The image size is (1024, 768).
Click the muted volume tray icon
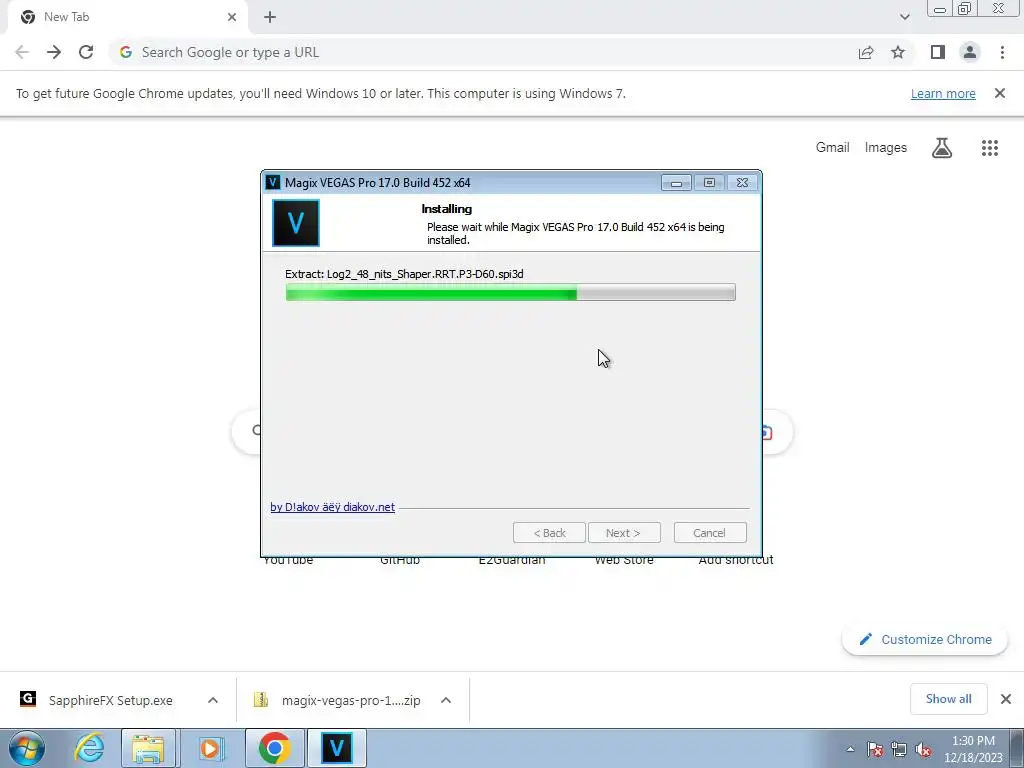[x=923, y=749]
